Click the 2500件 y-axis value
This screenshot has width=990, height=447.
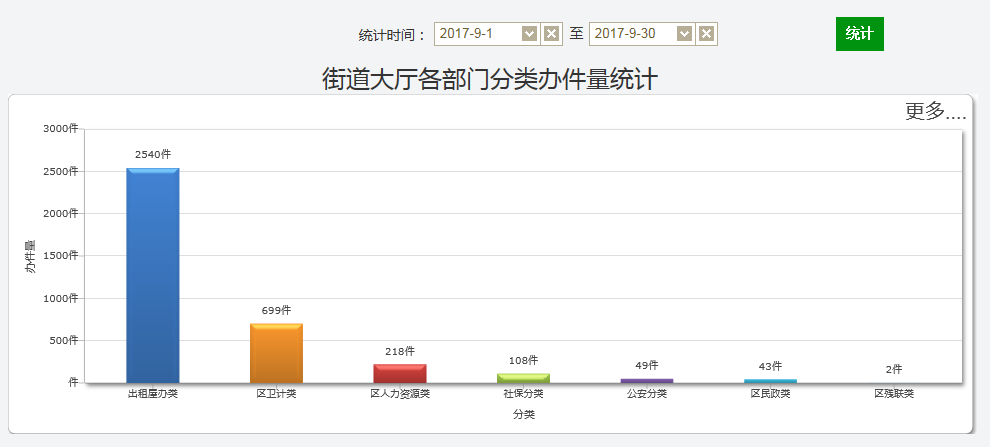61,171
